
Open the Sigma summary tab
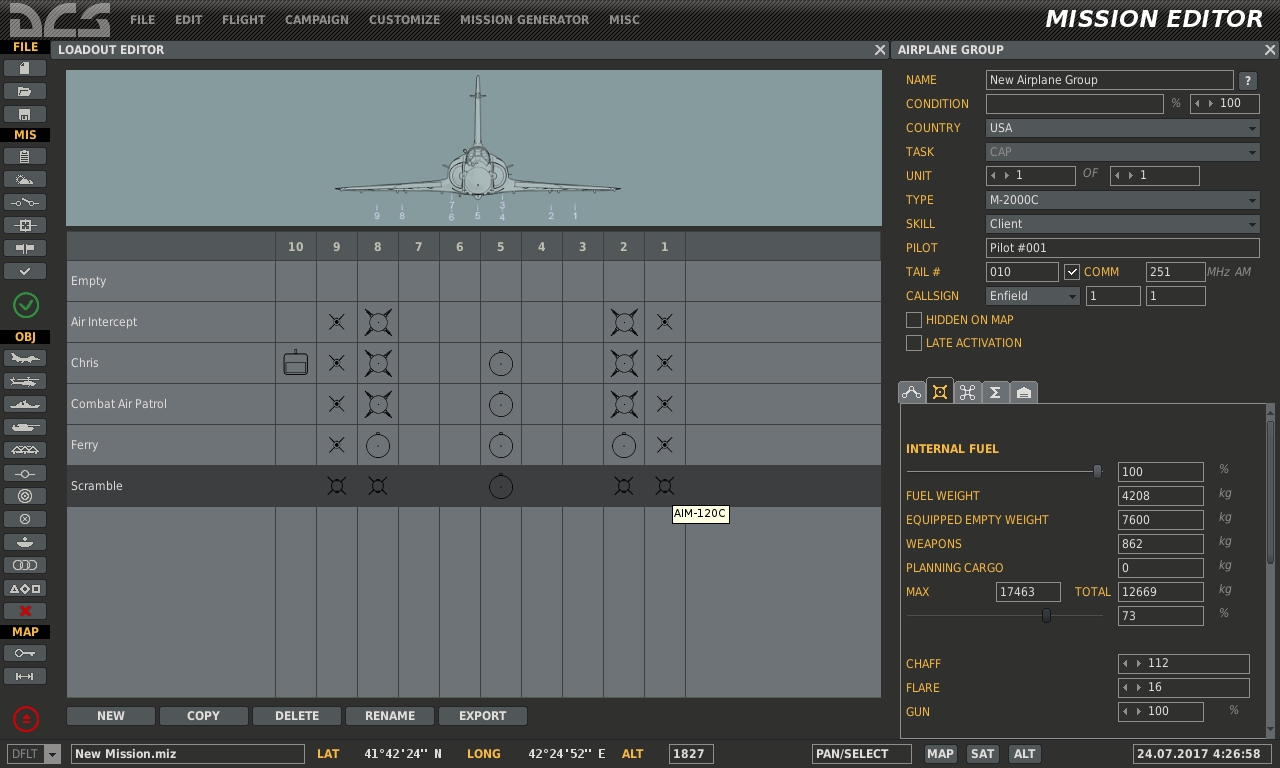[995, 392]
